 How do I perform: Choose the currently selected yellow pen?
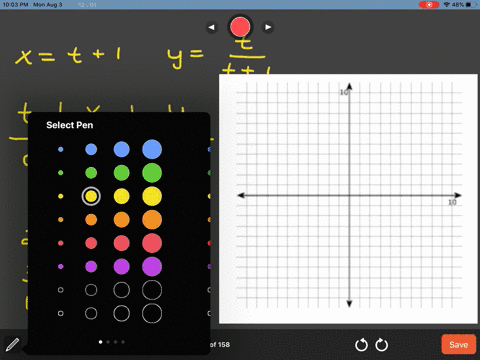(91, 196)
